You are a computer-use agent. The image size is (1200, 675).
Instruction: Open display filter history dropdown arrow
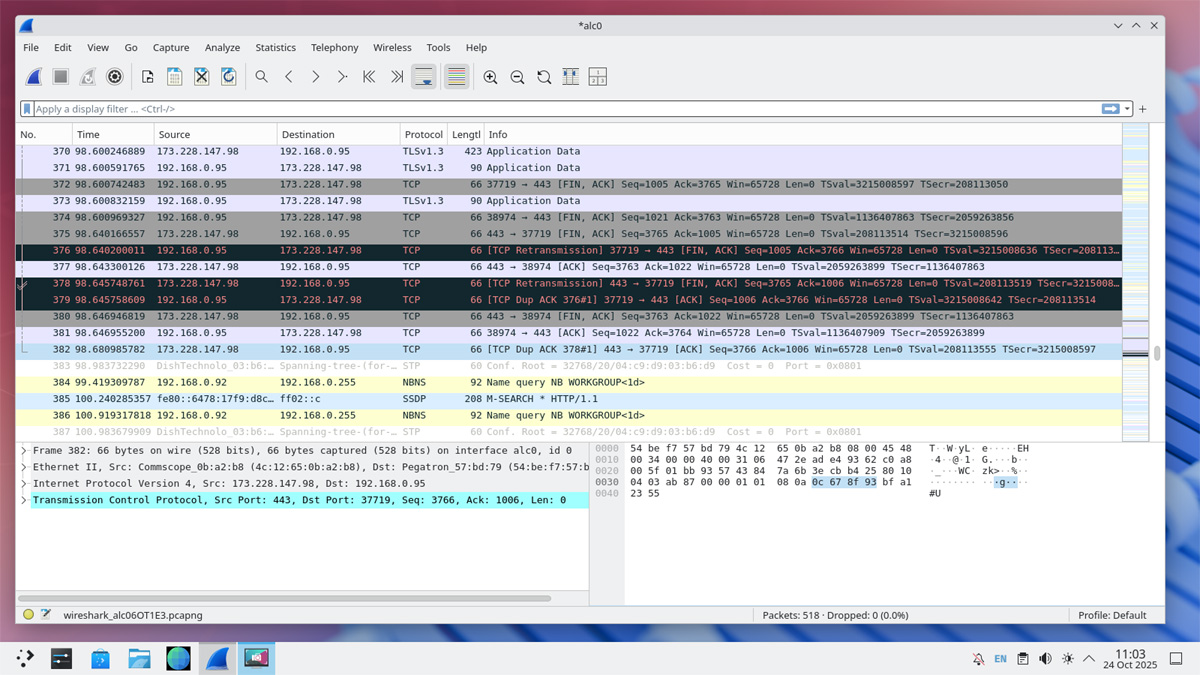click(1127, 109)
